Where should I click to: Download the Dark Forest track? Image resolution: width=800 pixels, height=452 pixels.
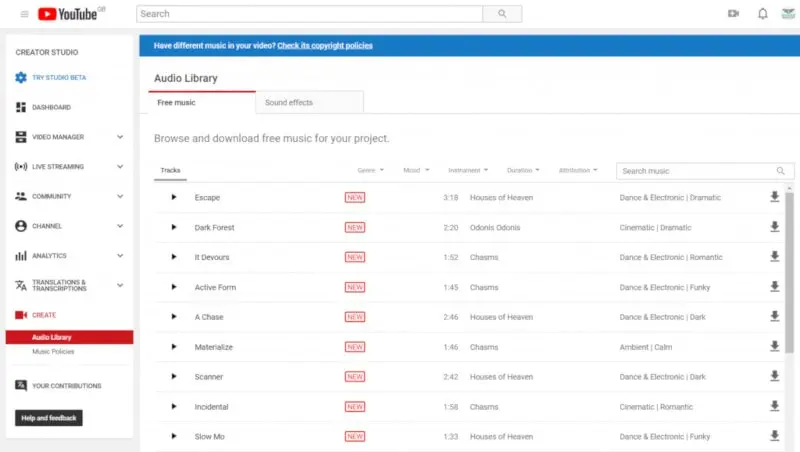click(774, 227)
